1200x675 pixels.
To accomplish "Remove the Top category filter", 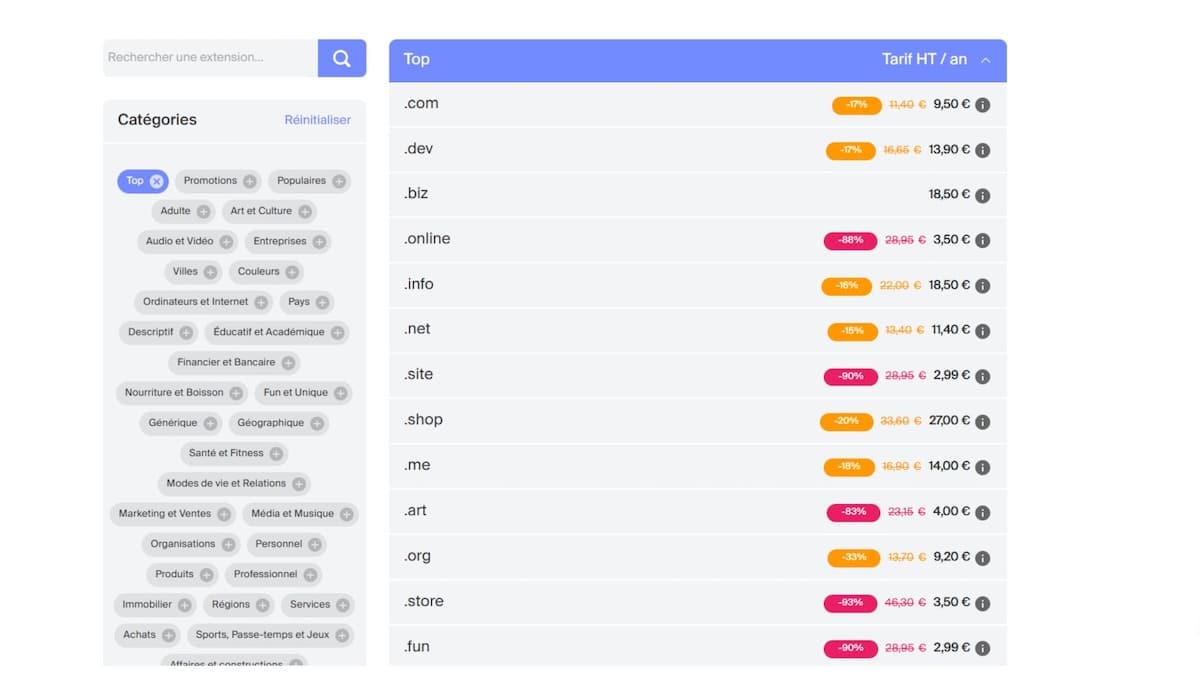I will tap(157, 181).
